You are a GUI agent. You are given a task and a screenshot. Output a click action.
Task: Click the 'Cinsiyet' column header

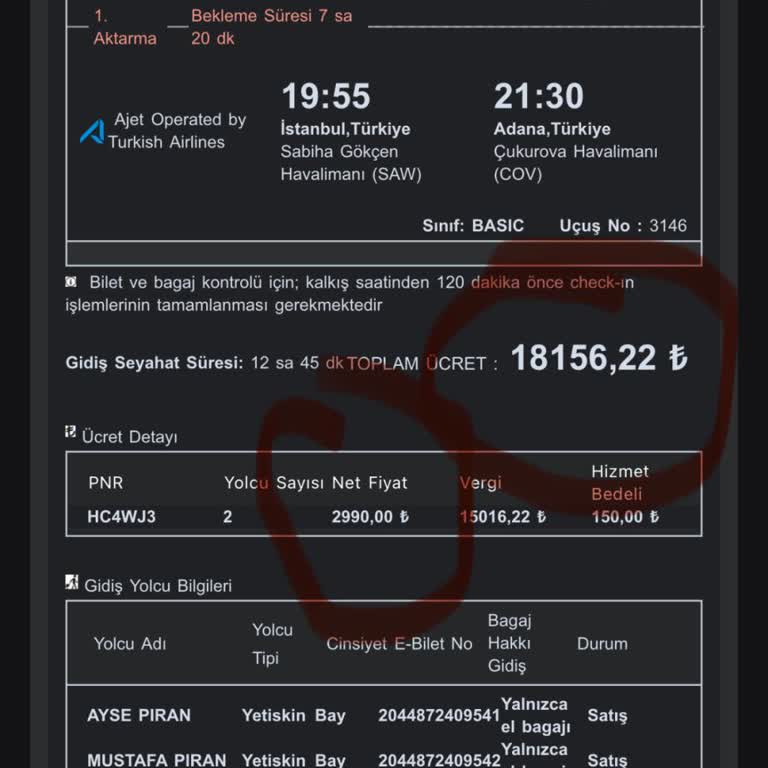(357, 644)
